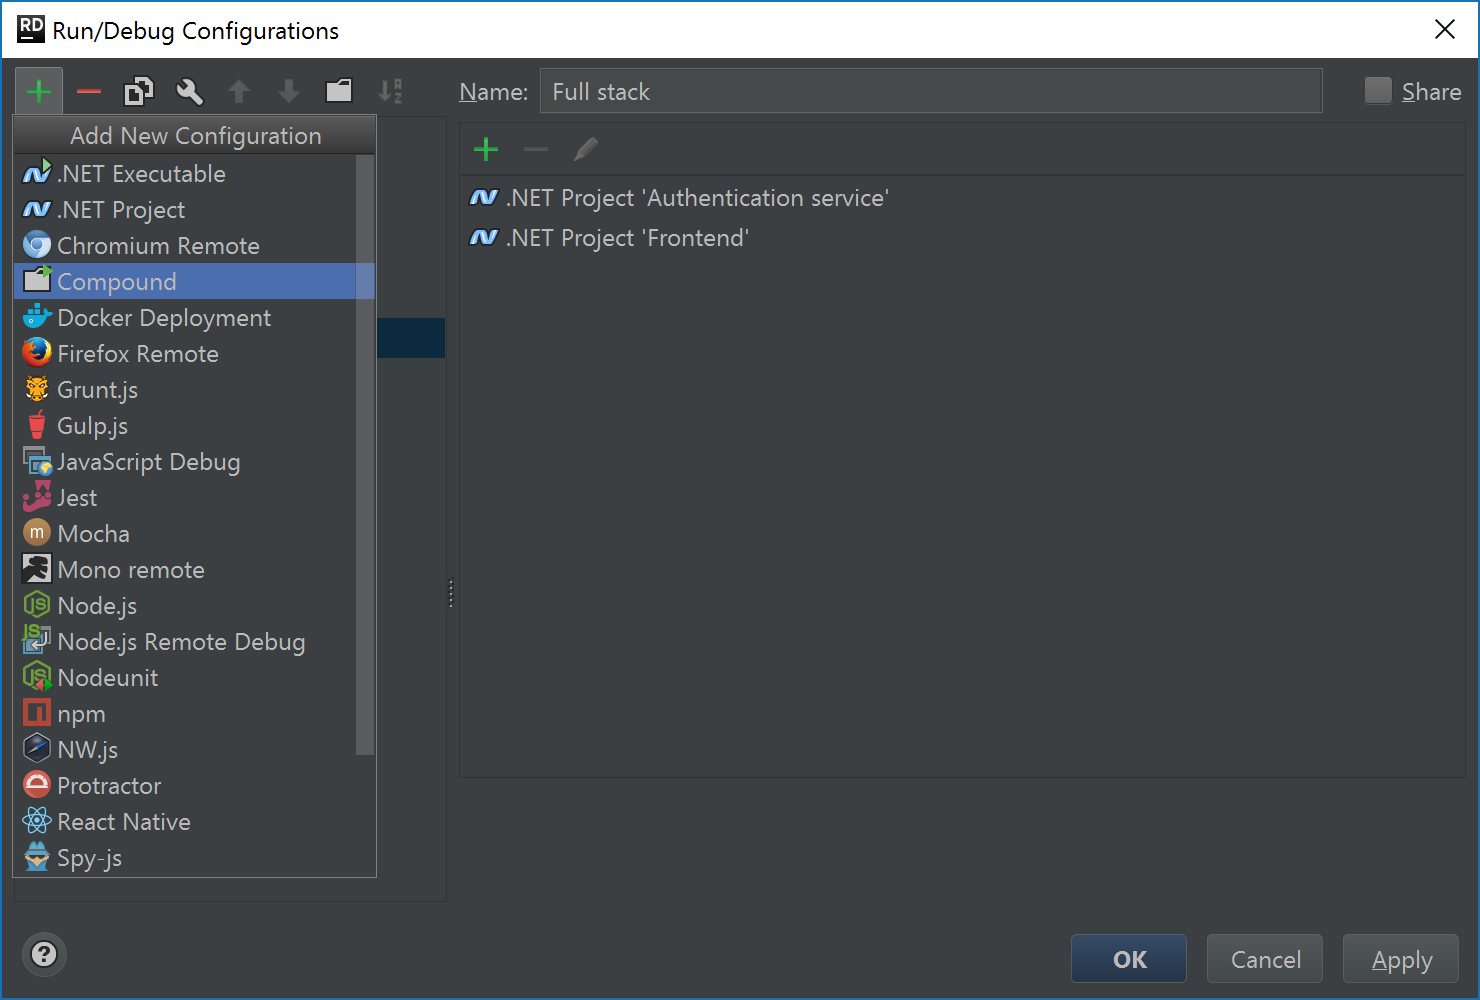The height and width of the screenshot is (1000, 1480).
Task: Click the configuration type list scrollbar
Action: click(365, 455)
